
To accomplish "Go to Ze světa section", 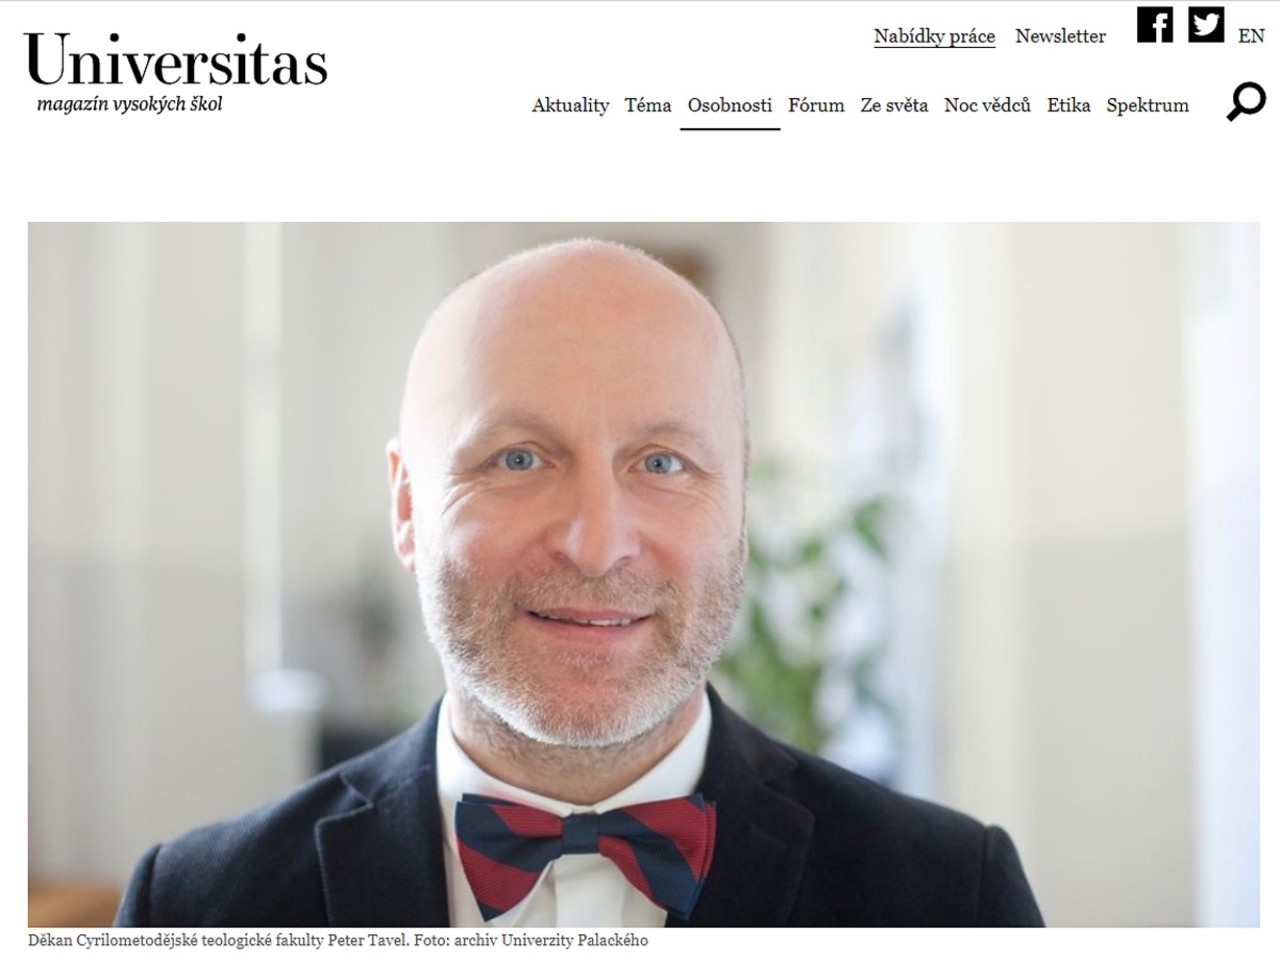I will (894, 105).
